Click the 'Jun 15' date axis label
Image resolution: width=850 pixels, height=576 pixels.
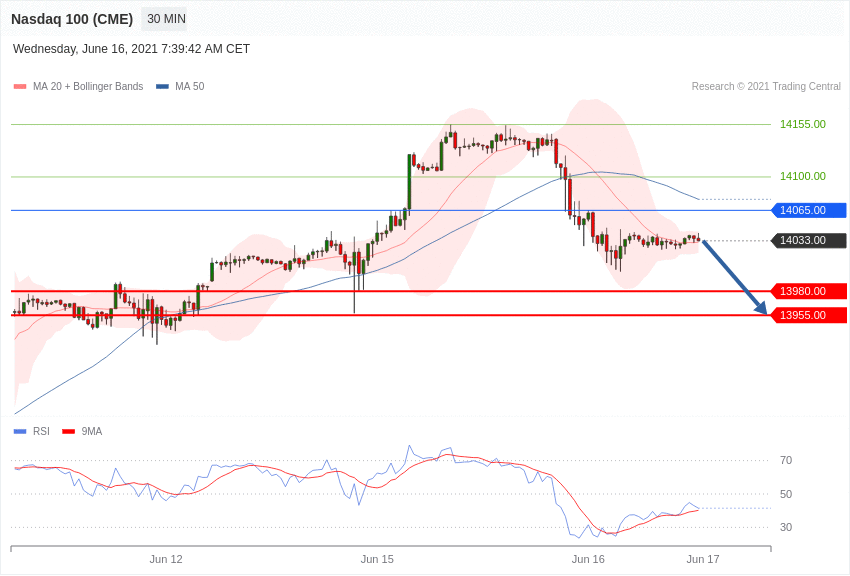click(377, 560)
